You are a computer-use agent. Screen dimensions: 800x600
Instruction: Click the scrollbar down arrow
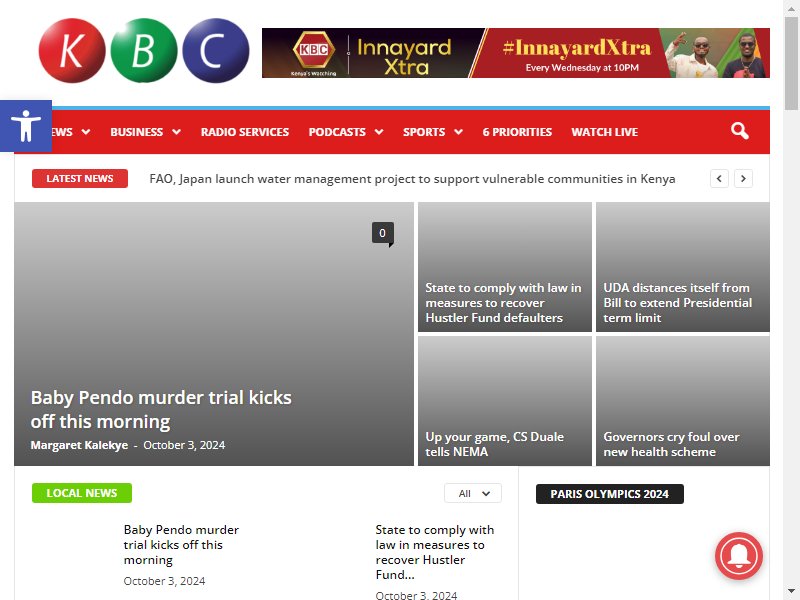[791, 592]
